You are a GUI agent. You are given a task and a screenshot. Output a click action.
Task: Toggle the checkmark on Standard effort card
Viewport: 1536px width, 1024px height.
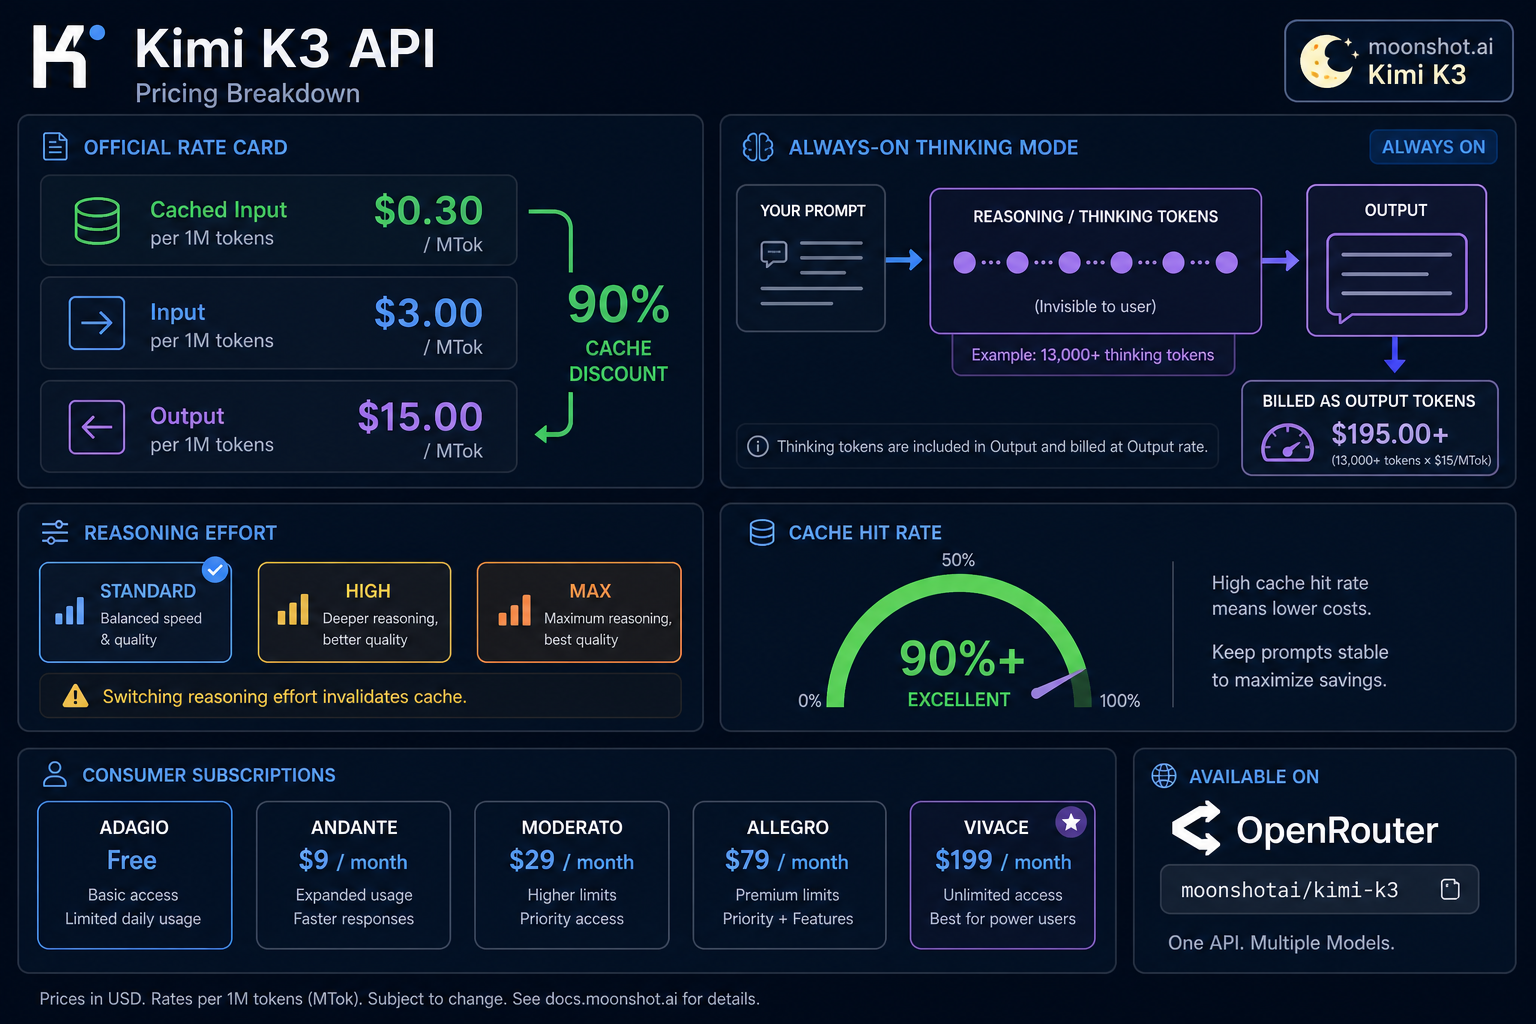pyautogui.click(x=215, y=569)
